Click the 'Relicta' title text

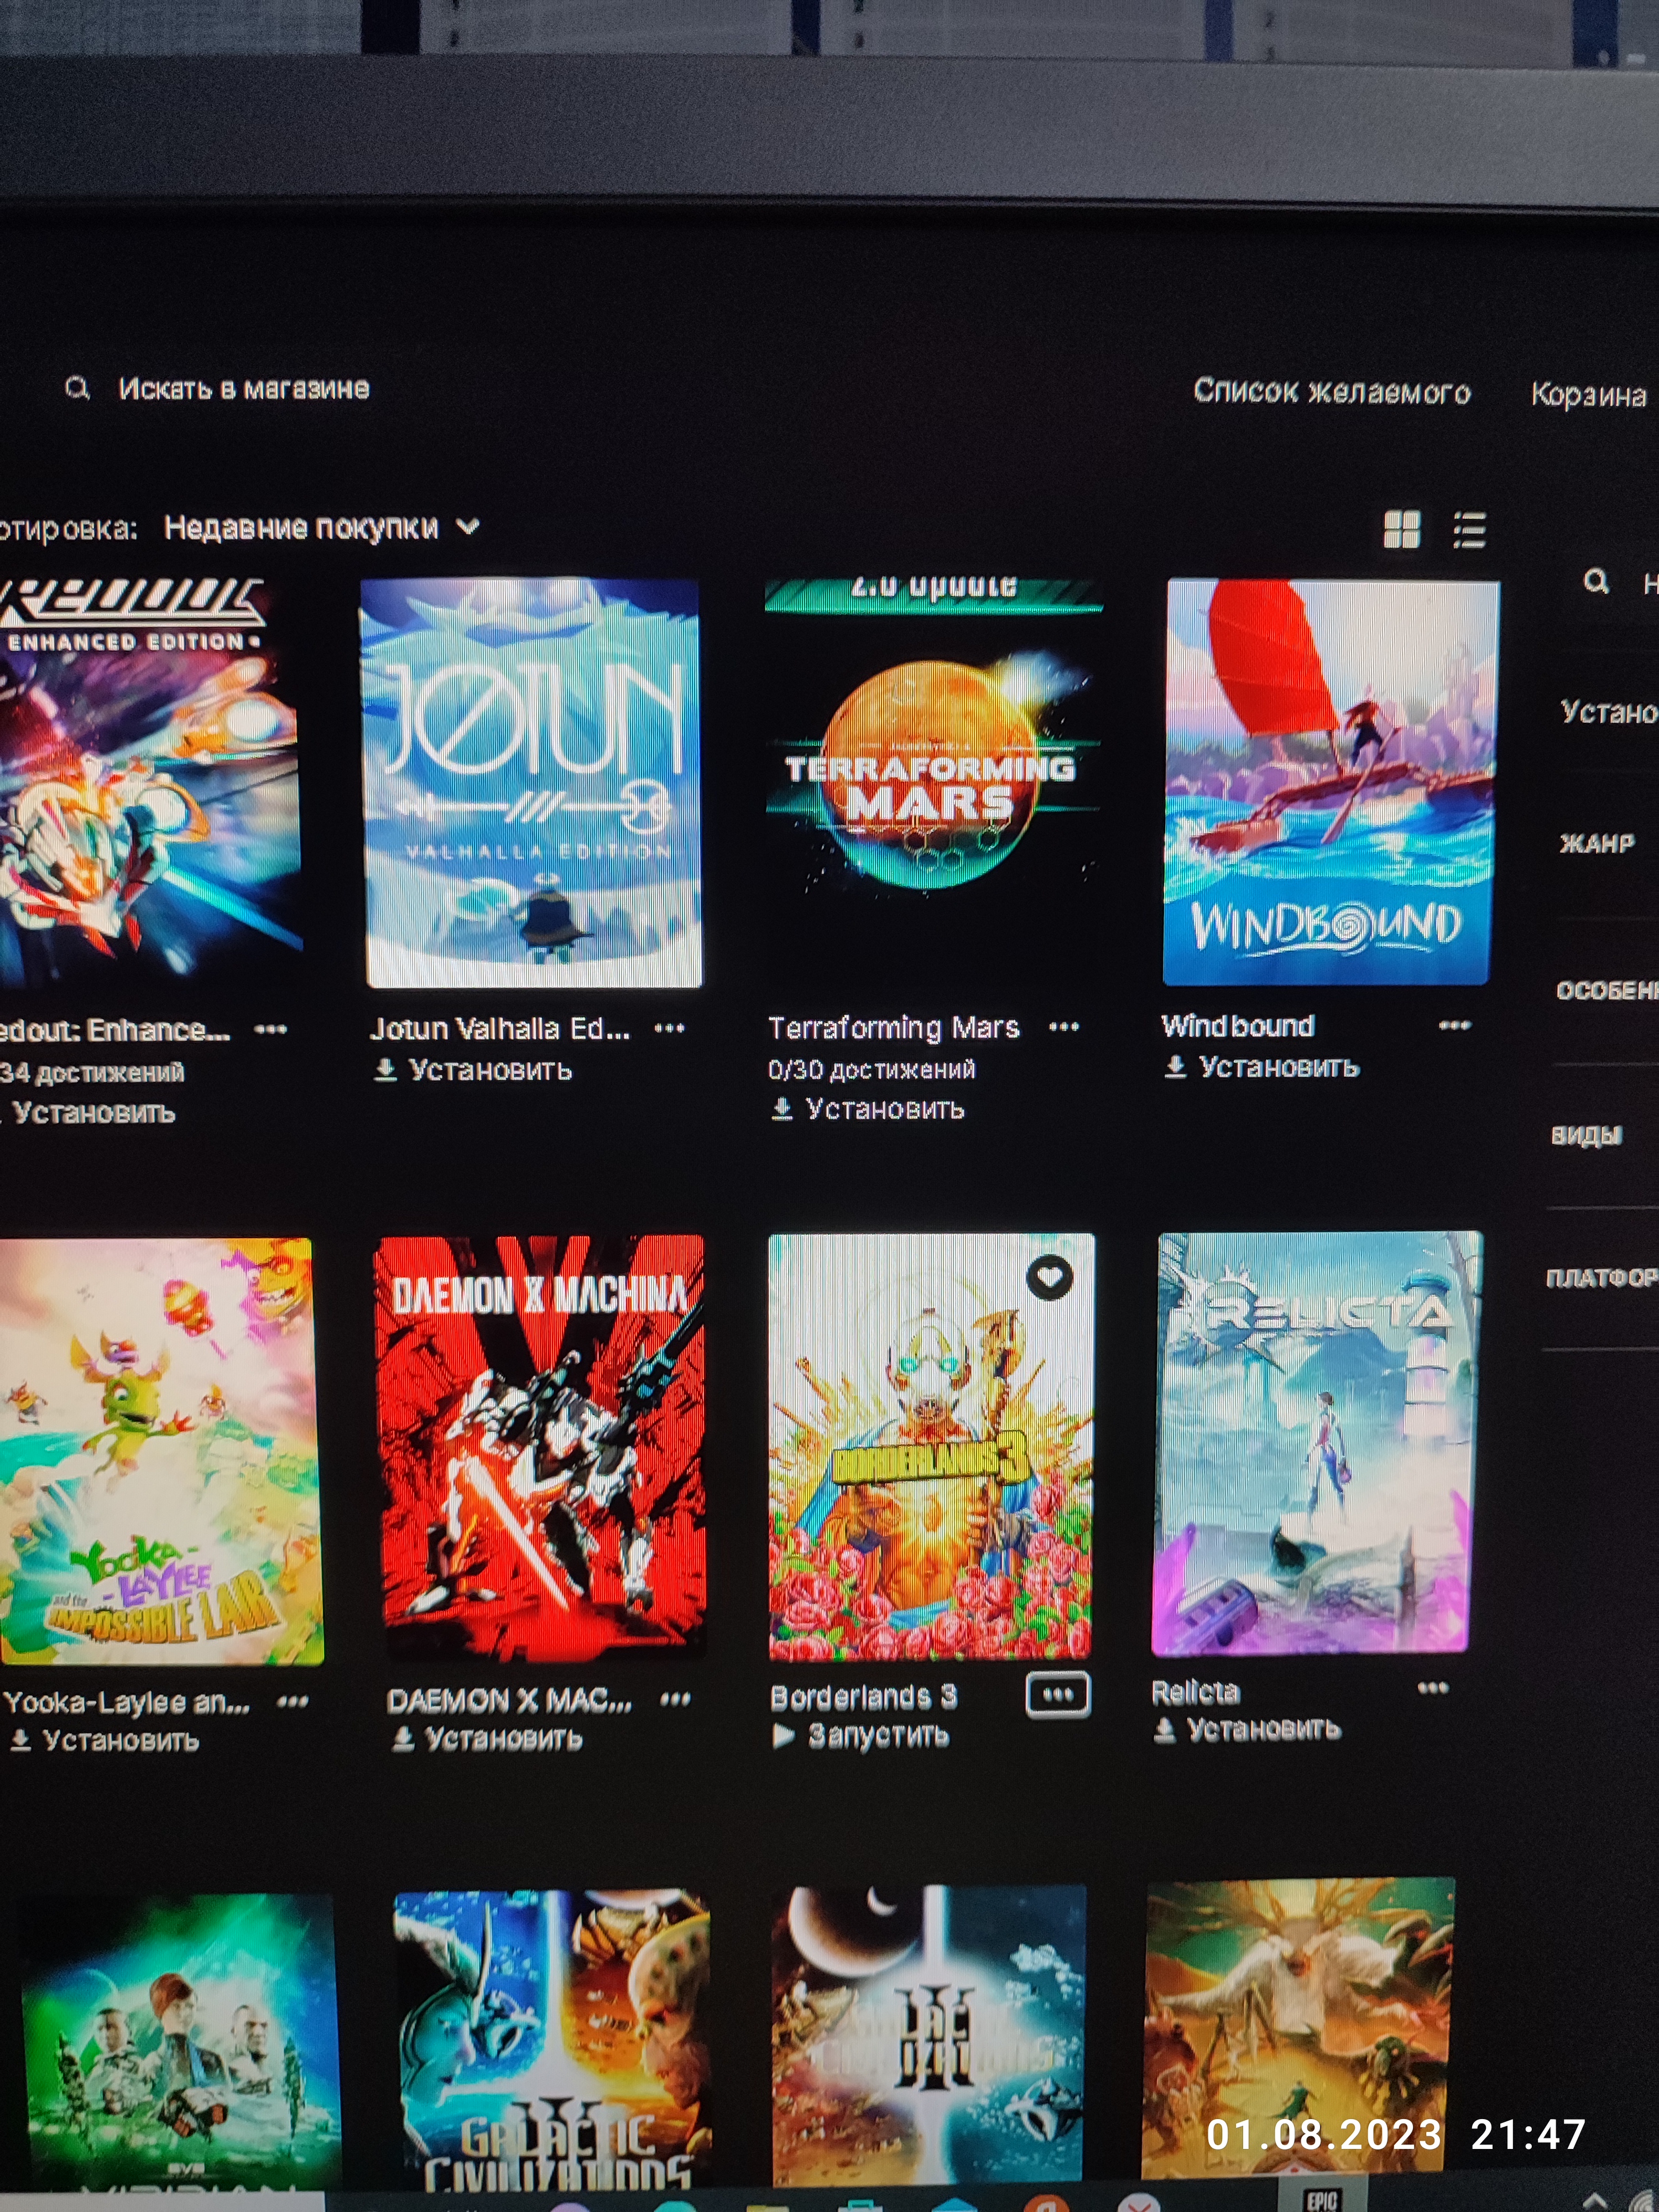[x=1195, y=1692]
